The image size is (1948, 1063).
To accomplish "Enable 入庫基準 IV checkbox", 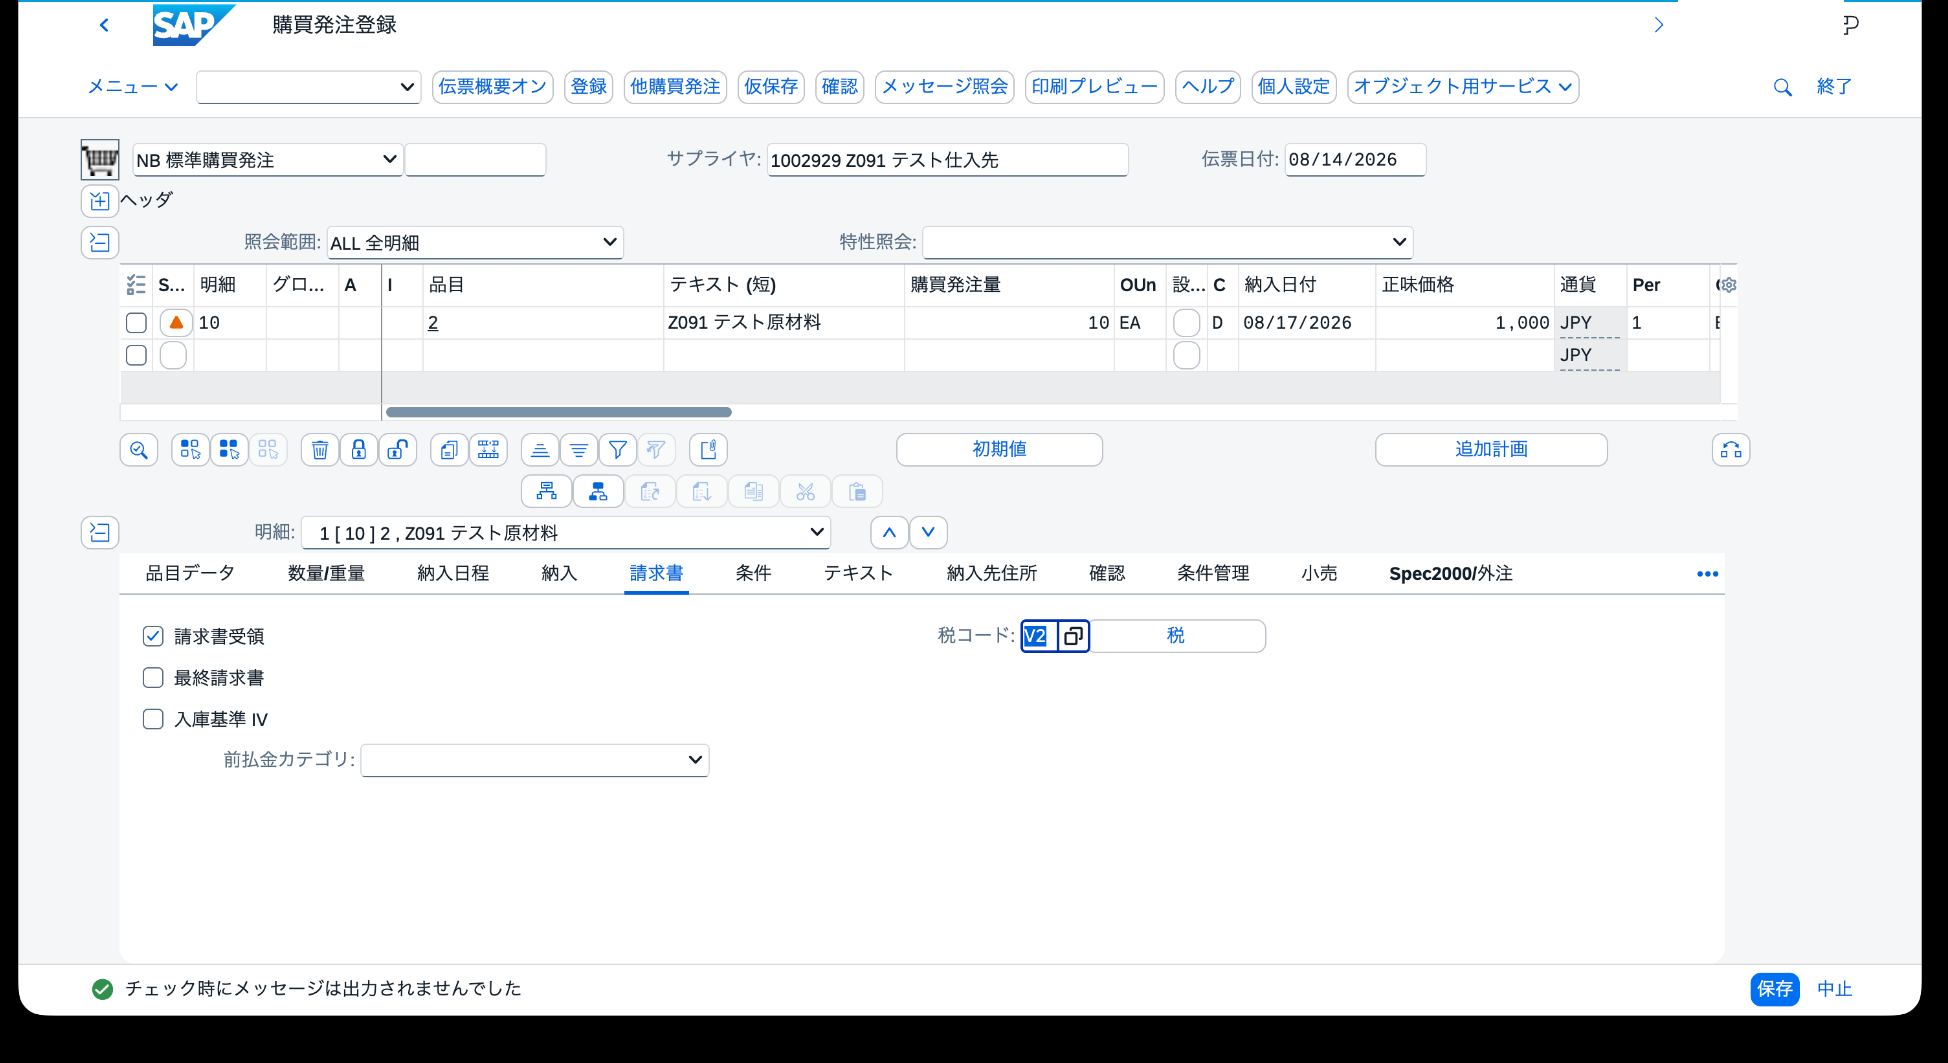I will [153, 719].
